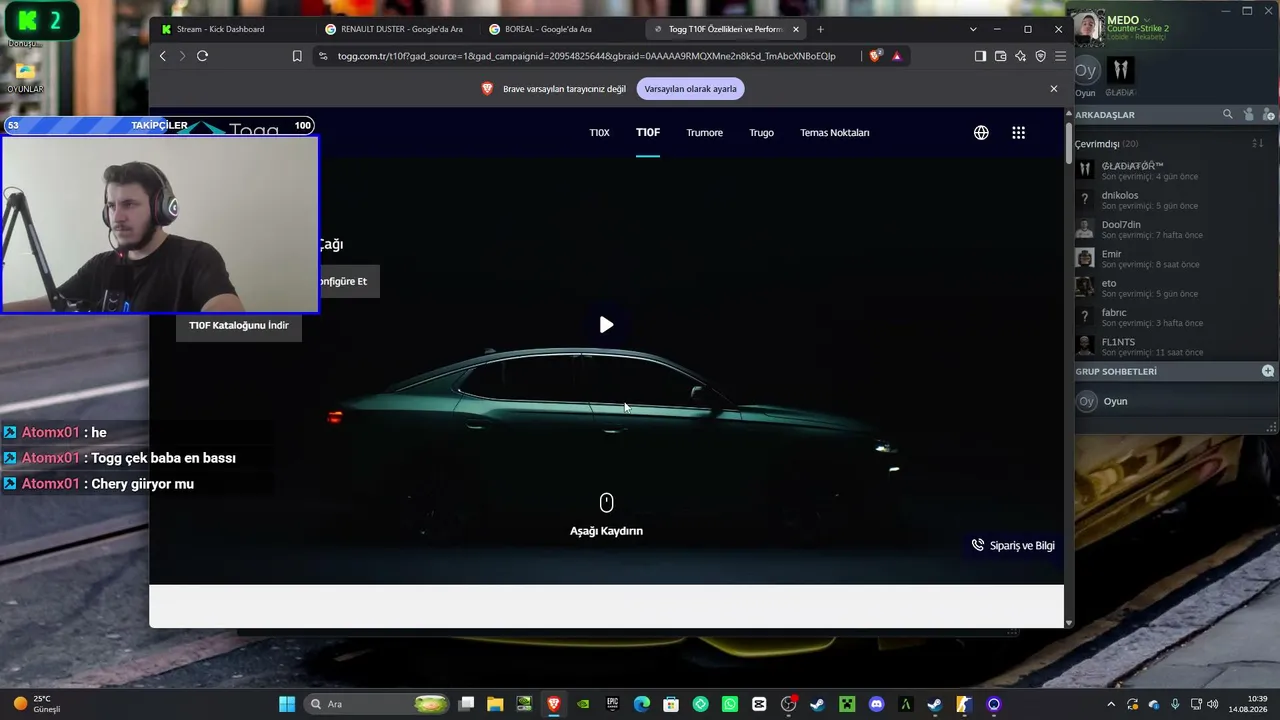Open the Brave Wallet icon
Viewport: 1280px width, 720px height.
point(1000,56)
